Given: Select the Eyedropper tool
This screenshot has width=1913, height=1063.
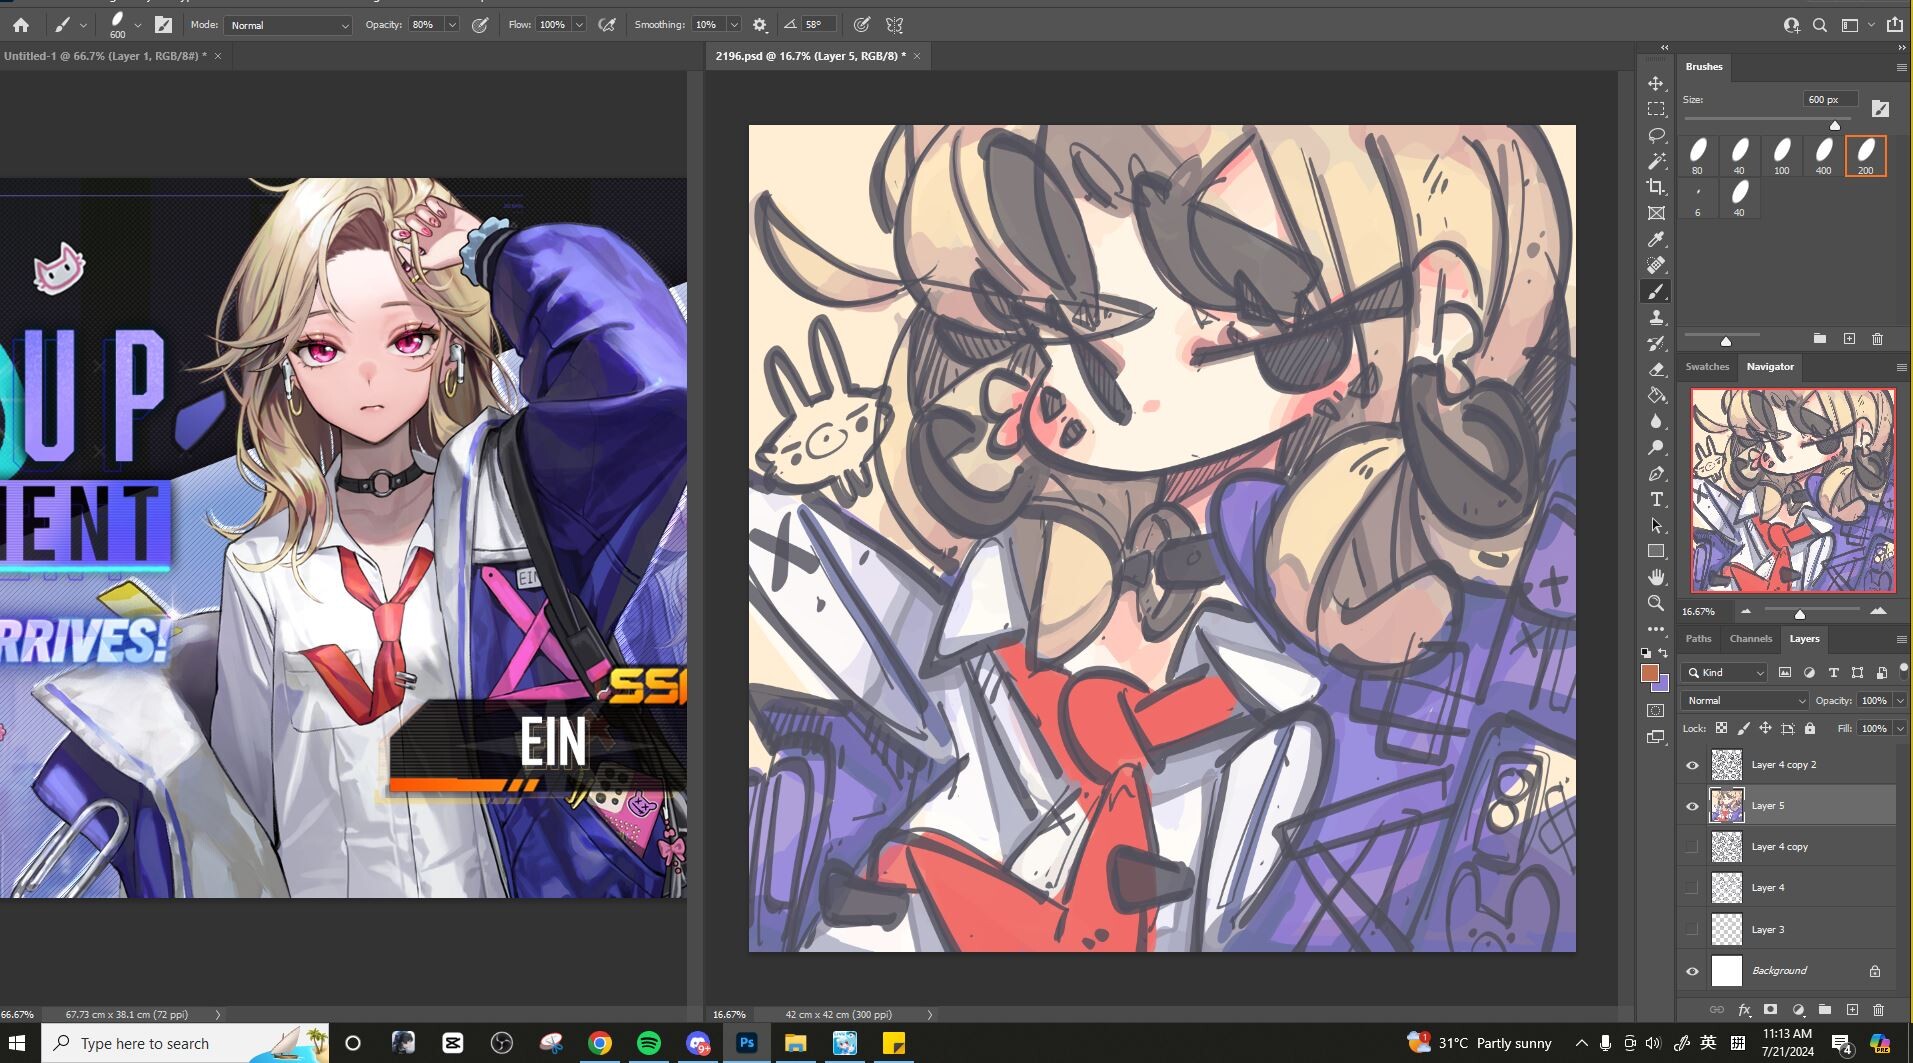Looking at the screenshot, I should coord(1656,239).
